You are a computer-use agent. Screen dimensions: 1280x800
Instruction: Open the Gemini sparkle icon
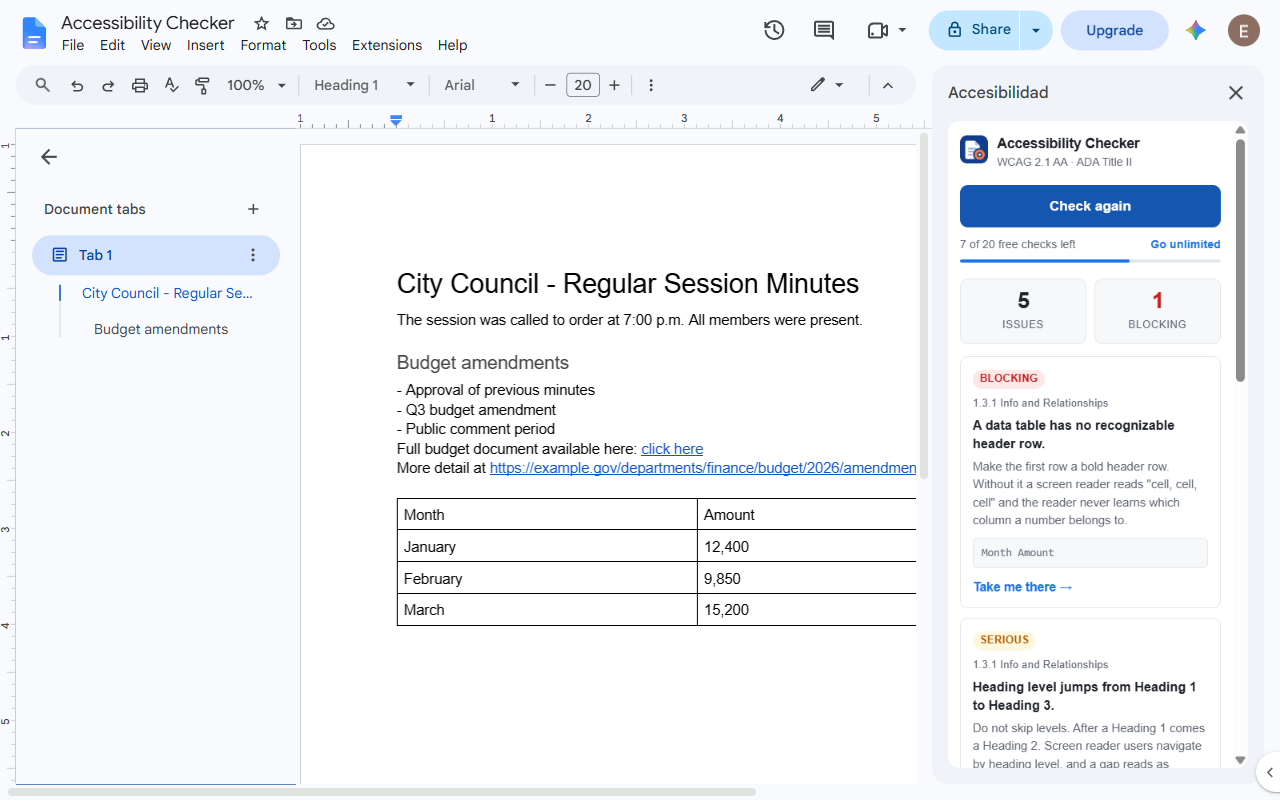click(1196, 30)
